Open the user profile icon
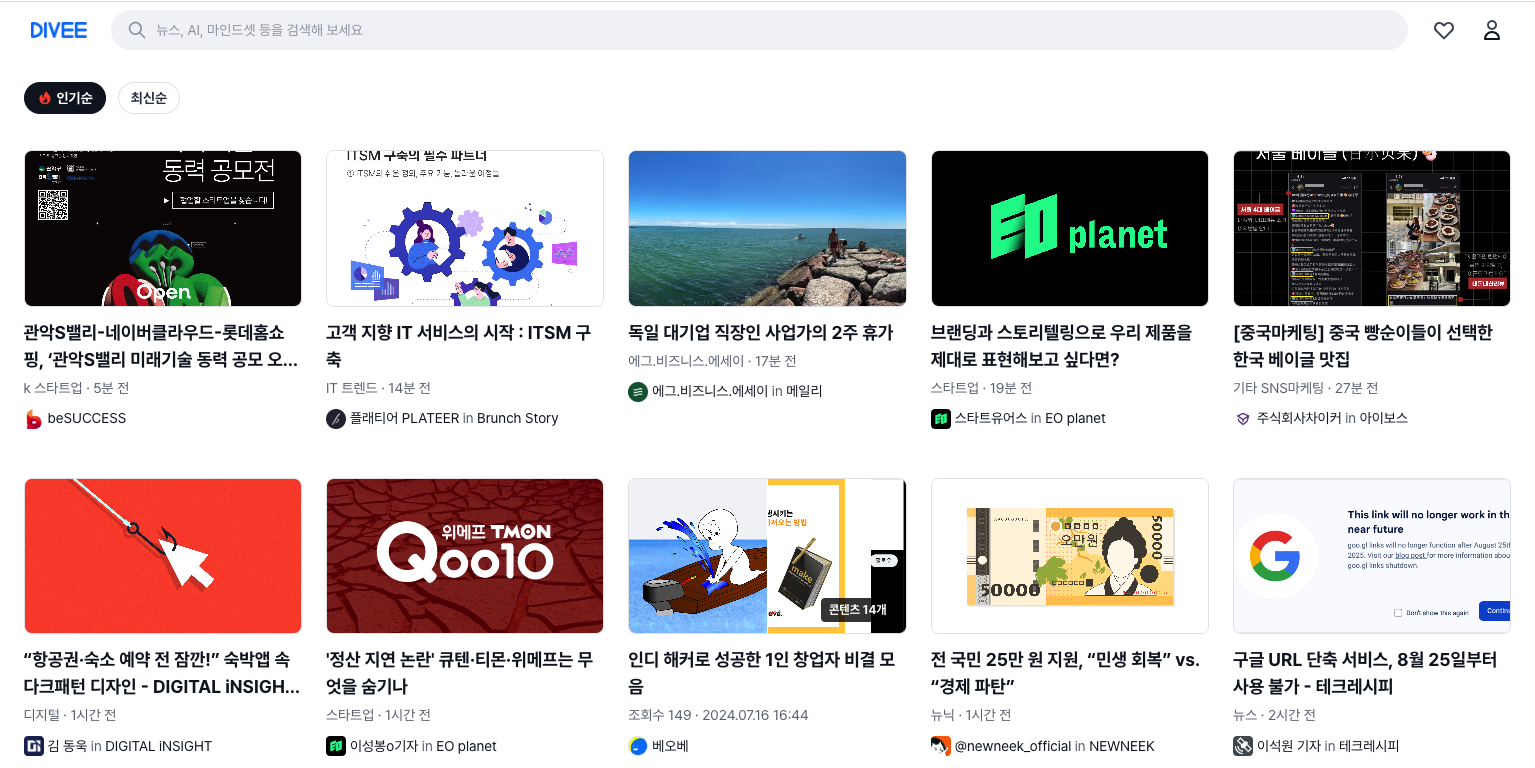The height and width of the screenshot is (768, 1535). click(x=1492, y=30)
